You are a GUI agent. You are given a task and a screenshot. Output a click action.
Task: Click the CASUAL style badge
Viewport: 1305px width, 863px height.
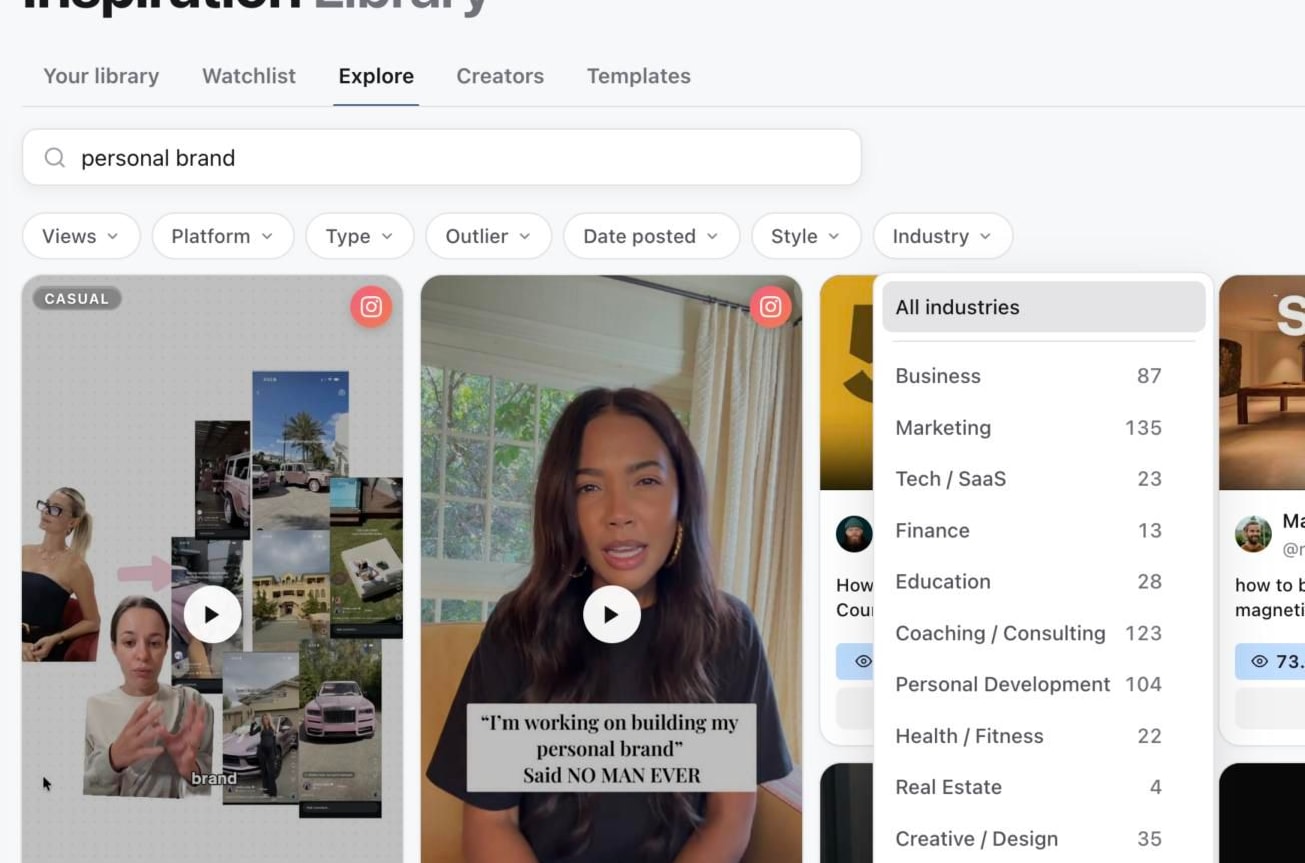pos(77,298)
